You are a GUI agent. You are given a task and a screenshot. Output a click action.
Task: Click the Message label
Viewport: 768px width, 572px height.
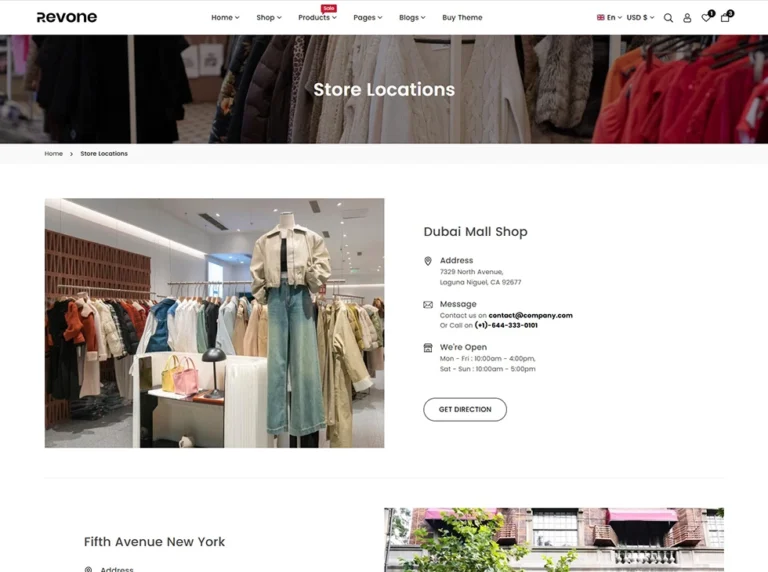point(458,304)
